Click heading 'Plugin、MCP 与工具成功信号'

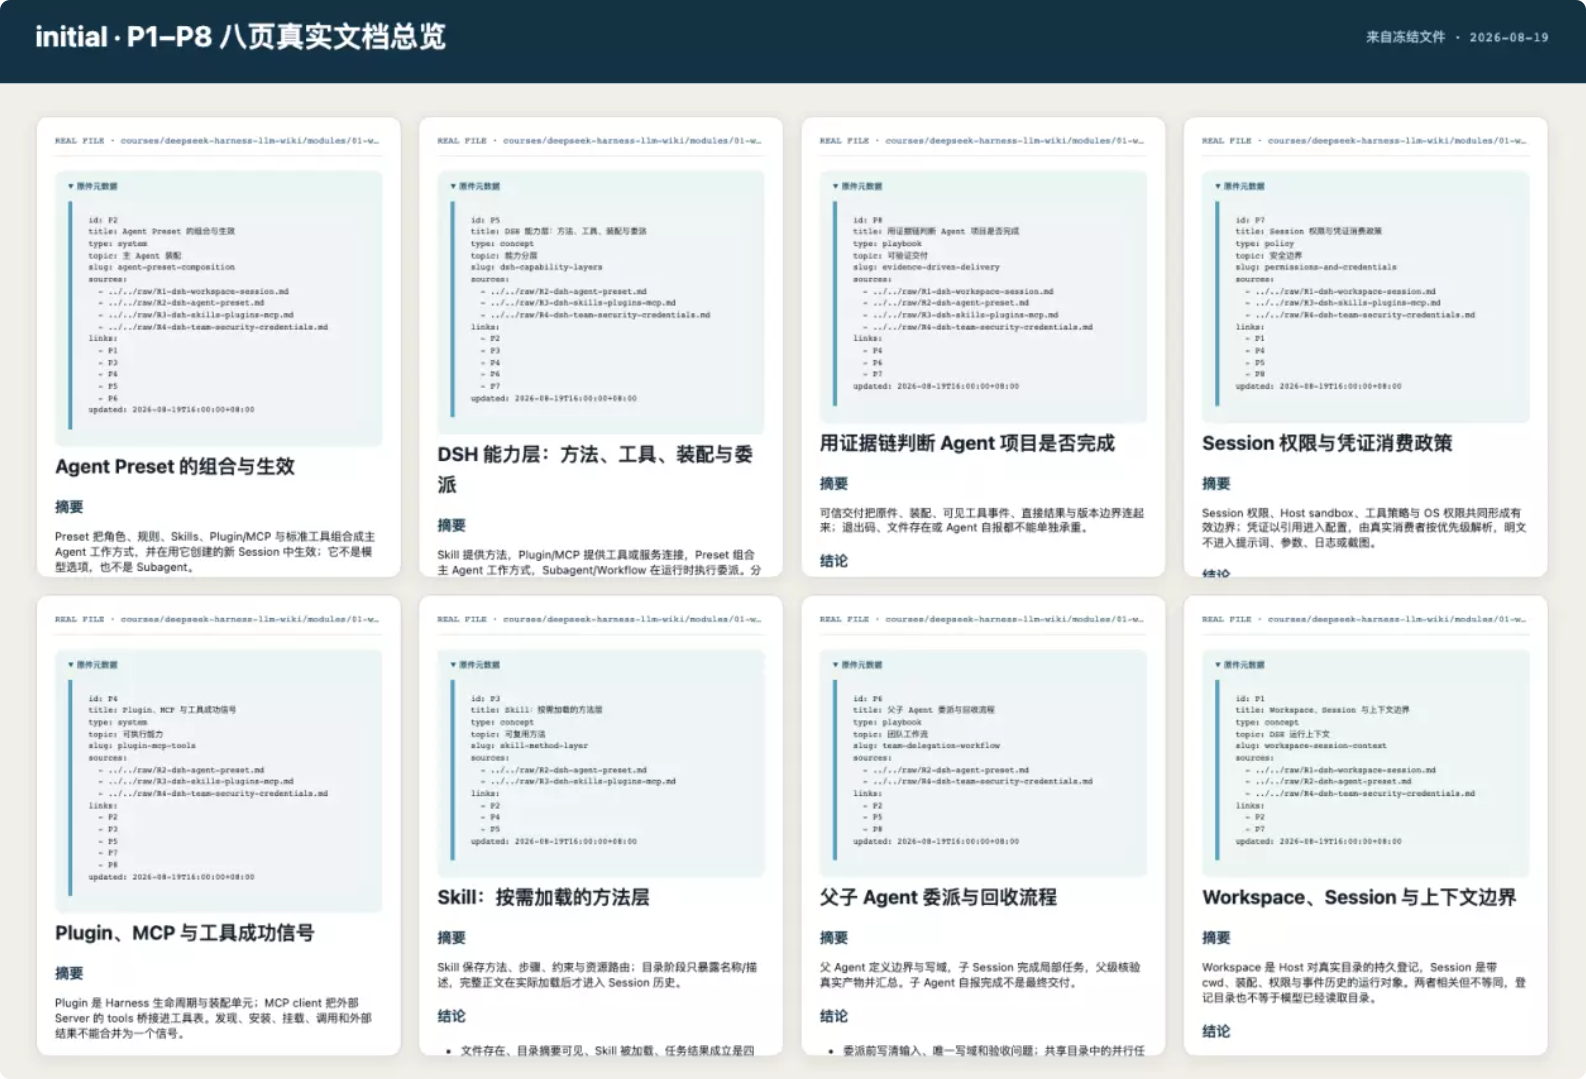[185, 933]
